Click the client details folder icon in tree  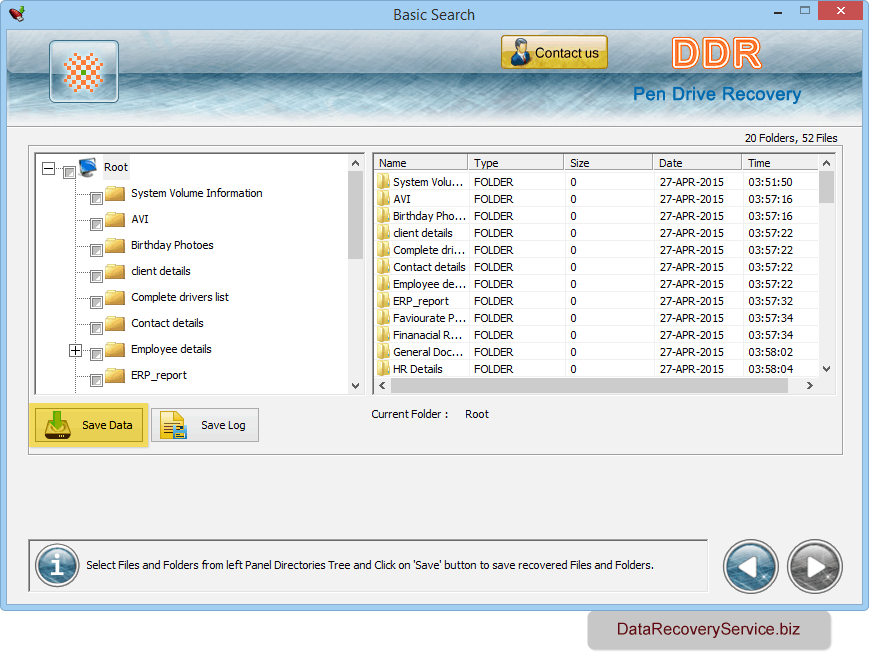115,271
